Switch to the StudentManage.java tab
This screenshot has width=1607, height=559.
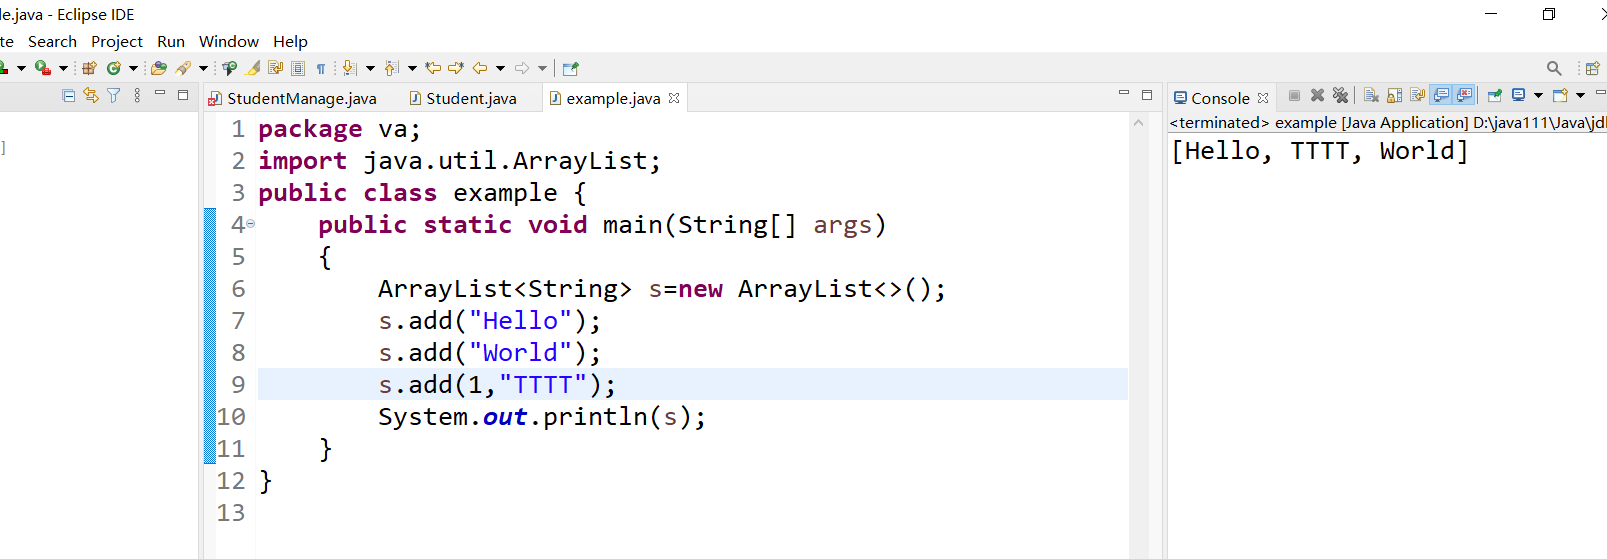tap(293, 98)
